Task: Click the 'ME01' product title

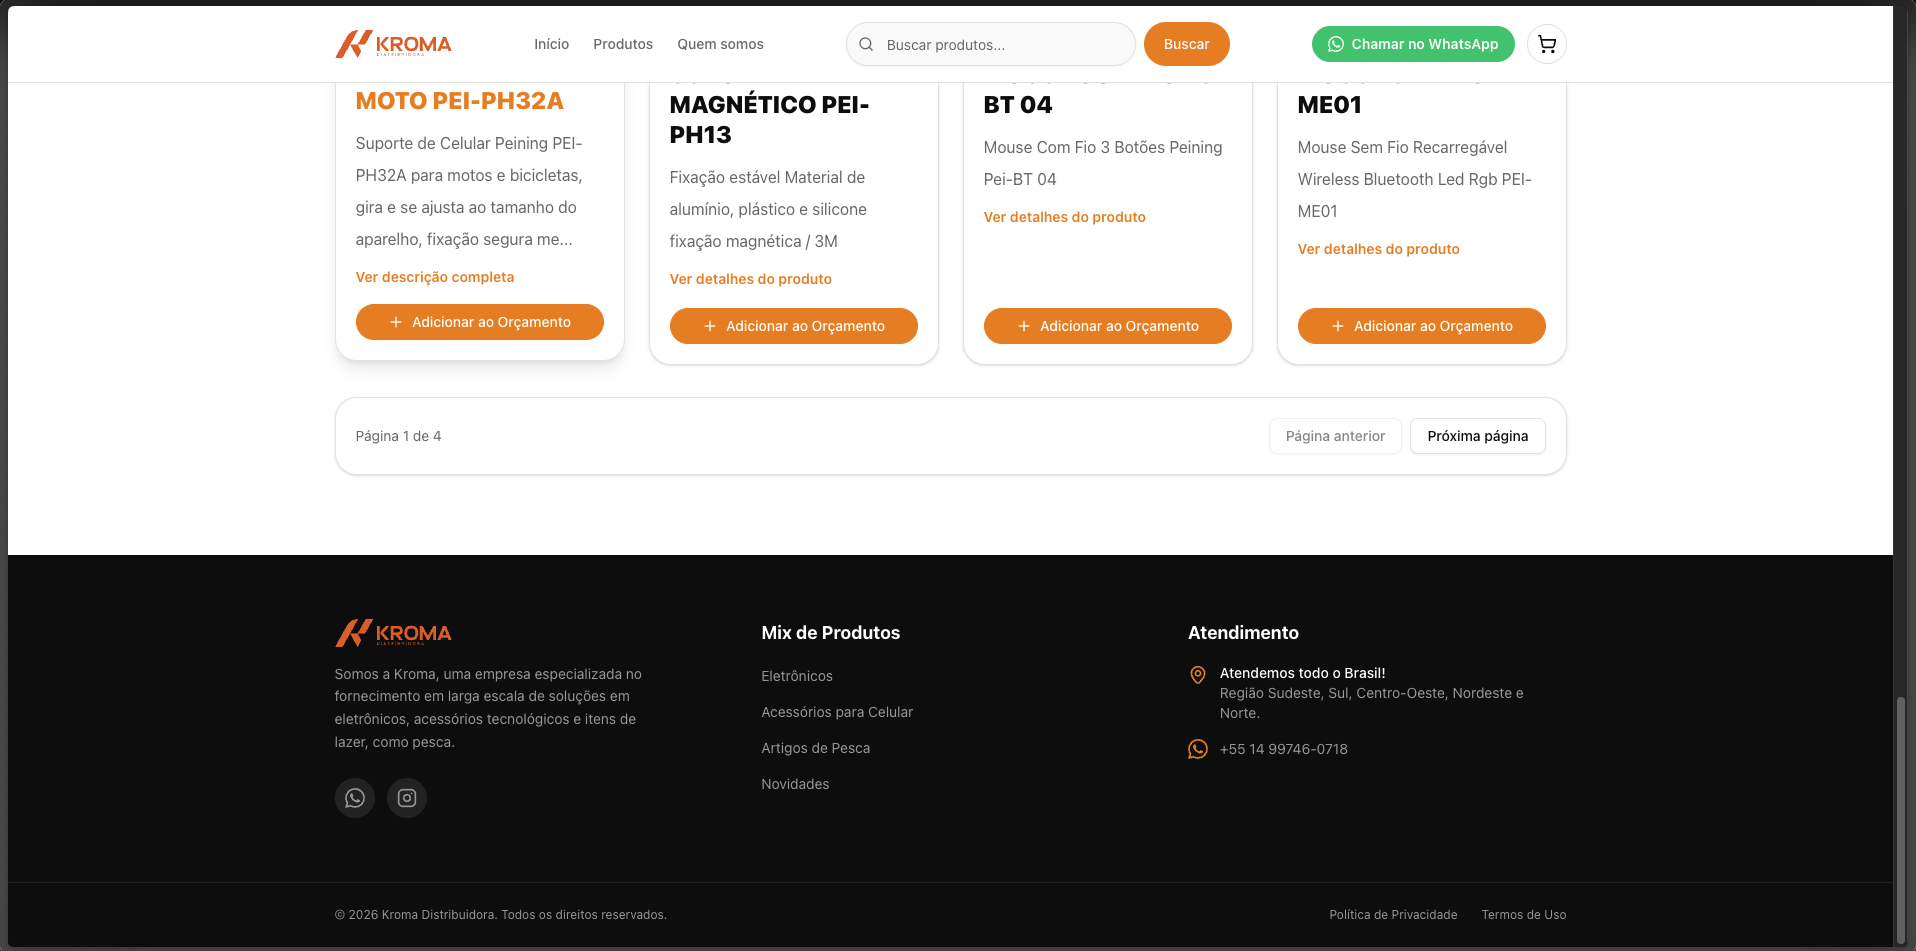Action: tap(1330, 105)
